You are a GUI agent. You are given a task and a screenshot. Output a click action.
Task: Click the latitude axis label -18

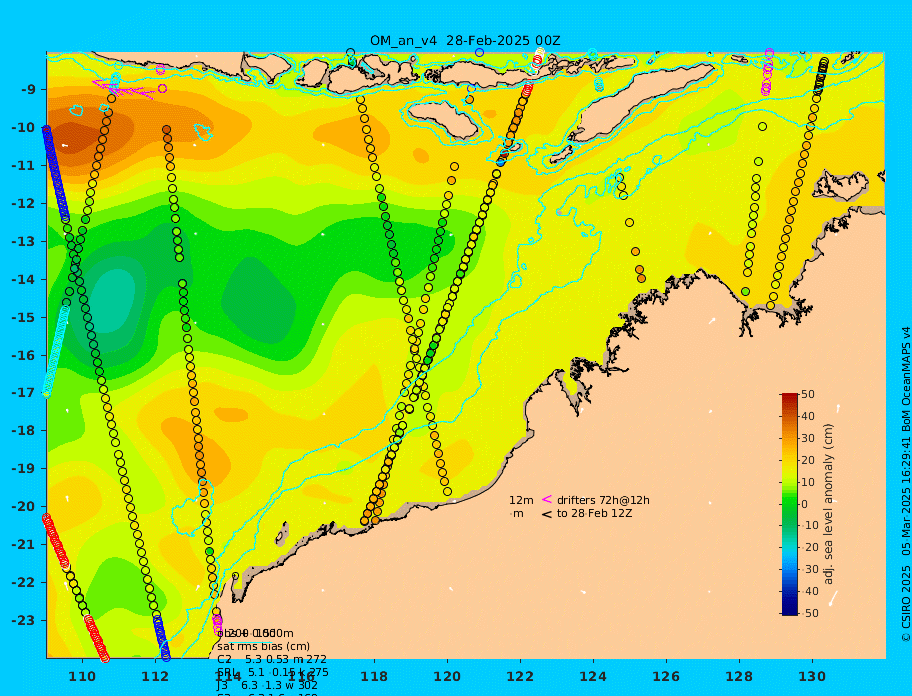[x=24, y=431]
